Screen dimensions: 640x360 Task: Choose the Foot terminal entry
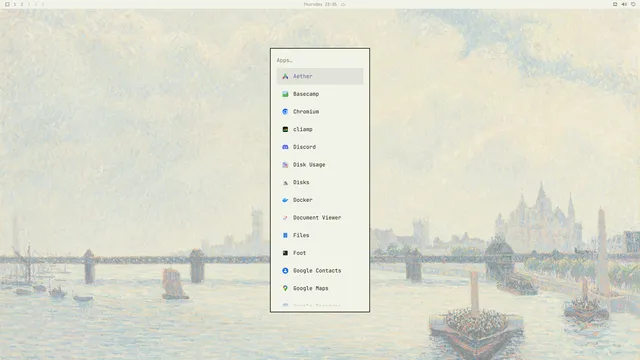pyautogui.click(x=320, y=253)
